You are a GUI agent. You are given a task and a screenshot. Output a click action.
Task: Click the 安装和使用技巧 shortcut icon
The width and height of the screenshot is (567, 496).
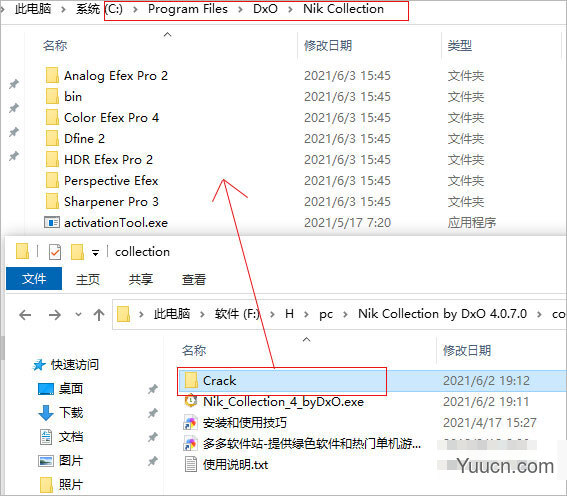pos(191,423)
